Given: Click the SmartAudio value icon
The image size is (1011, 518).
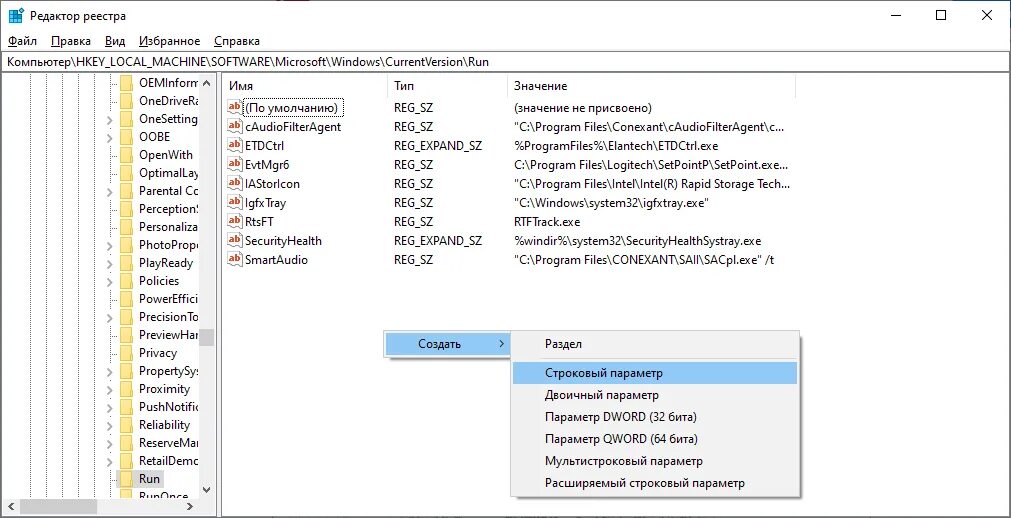Looking at the screenshot, I should (x=235, y=260).
